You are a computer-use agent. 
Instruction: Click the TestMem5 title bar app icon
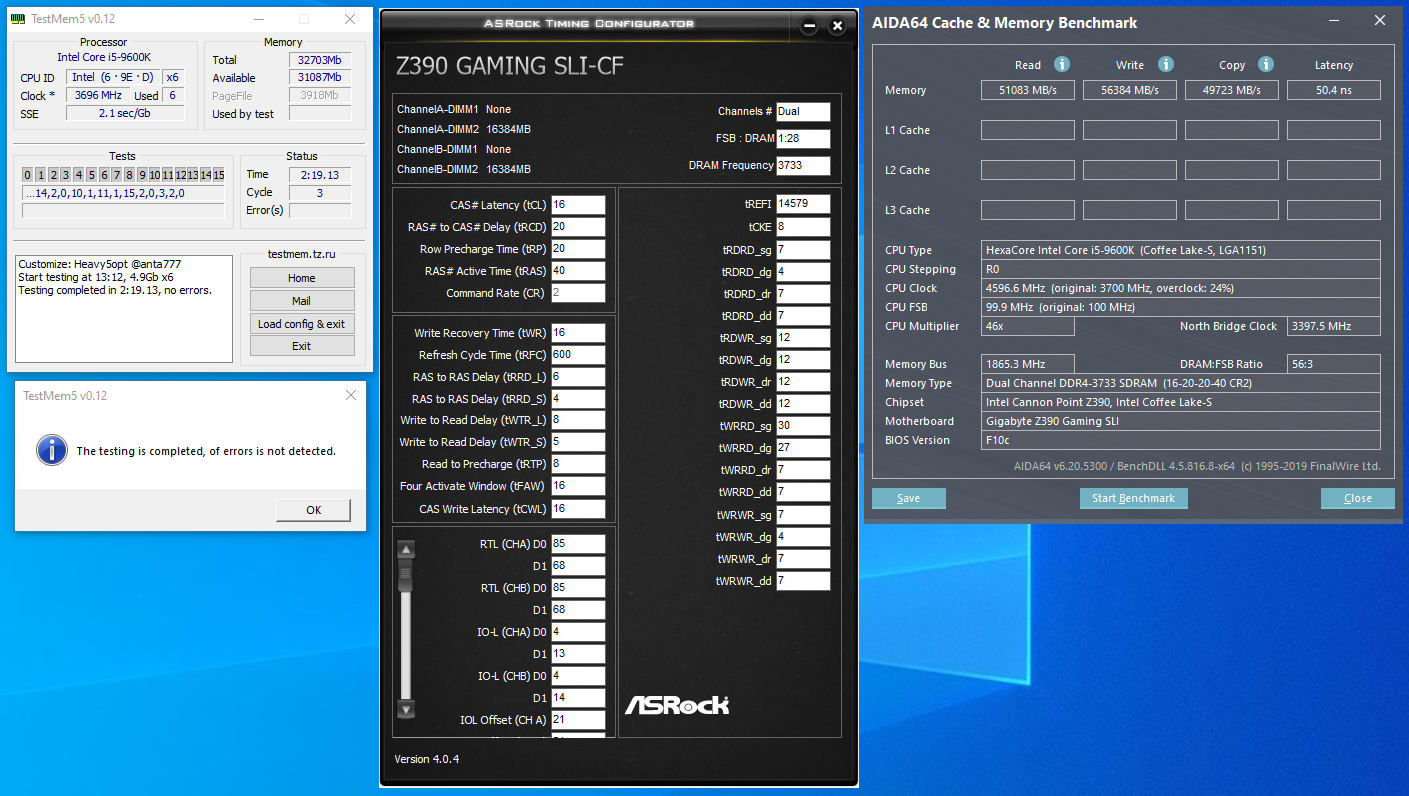click(18, 19)
